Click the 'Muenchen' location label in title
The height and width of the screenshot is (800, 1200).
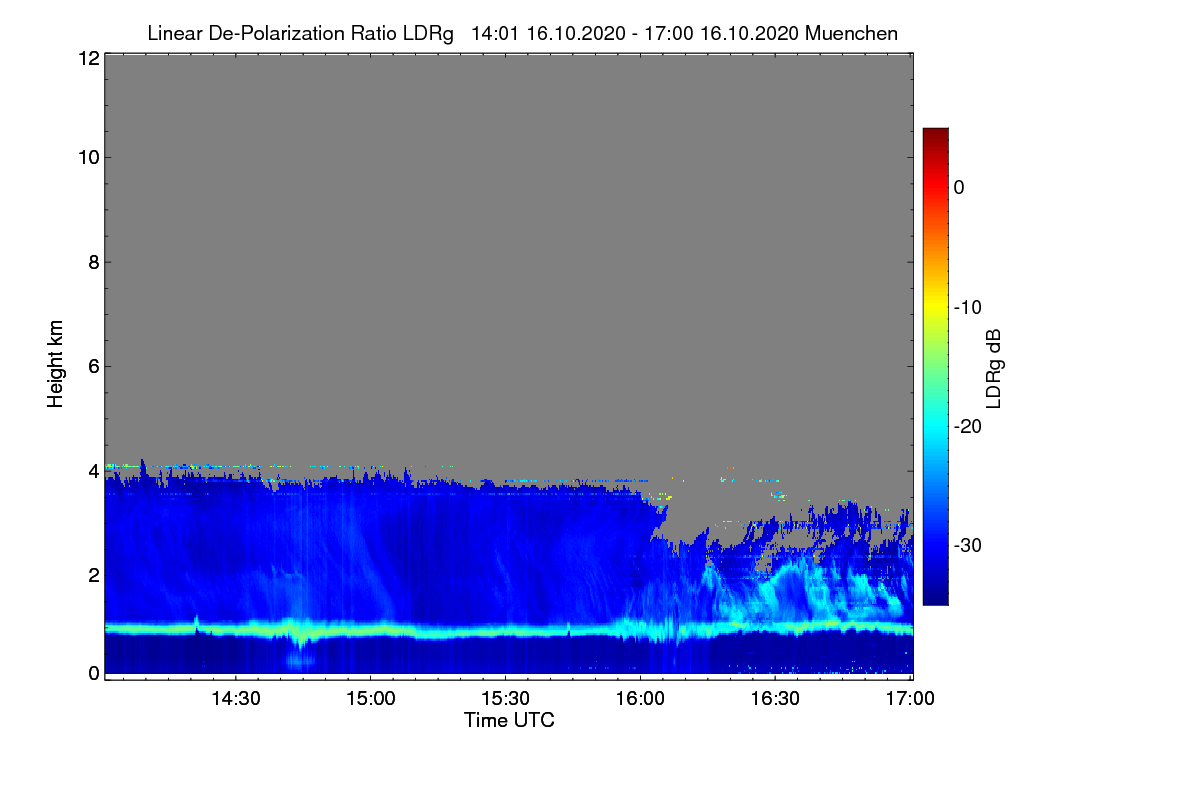(x=851, y=33)
